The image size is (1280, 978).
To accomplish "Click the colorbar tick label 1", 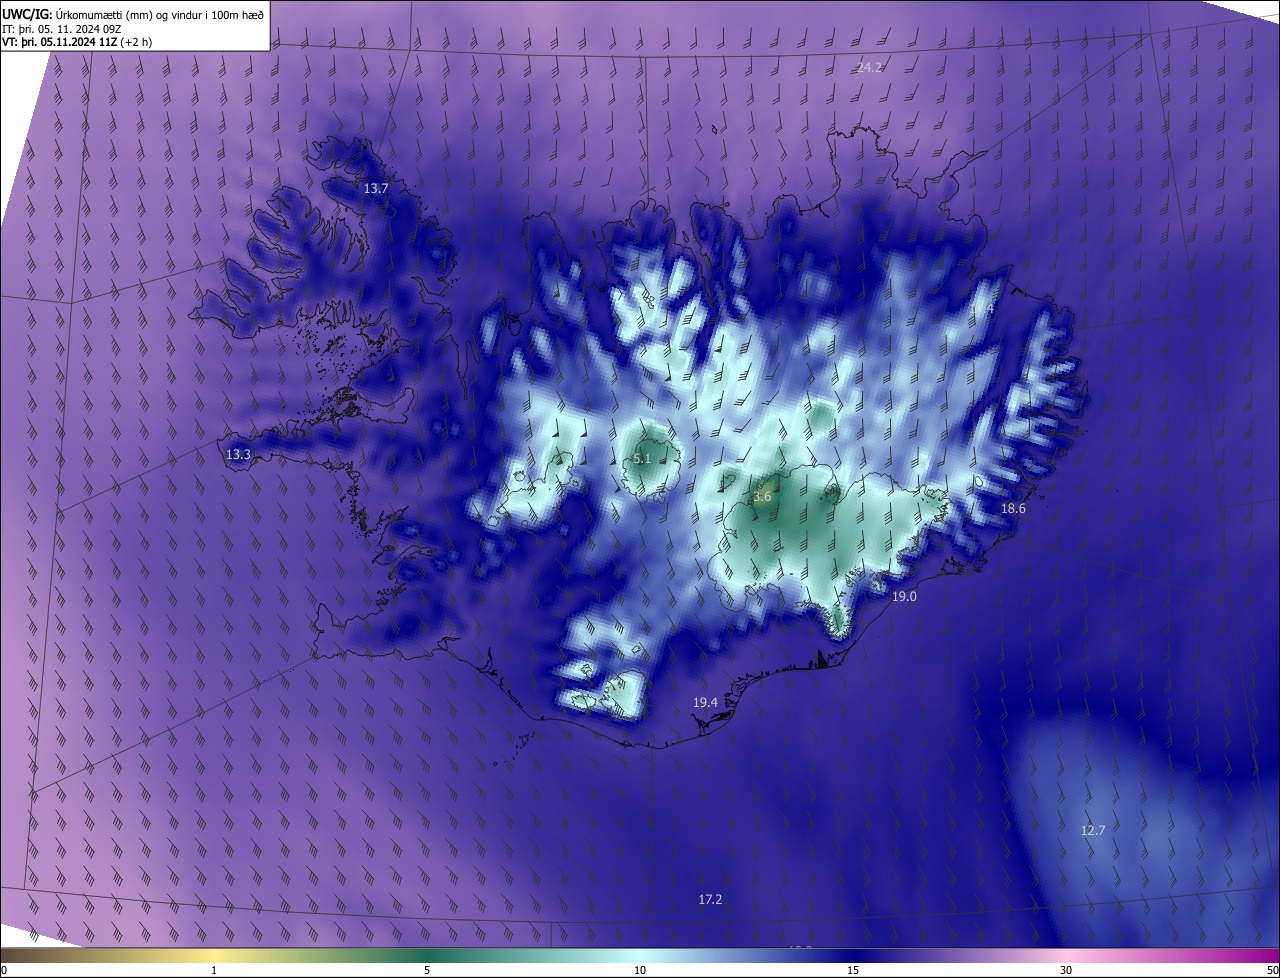I will (x=214, y=970).
